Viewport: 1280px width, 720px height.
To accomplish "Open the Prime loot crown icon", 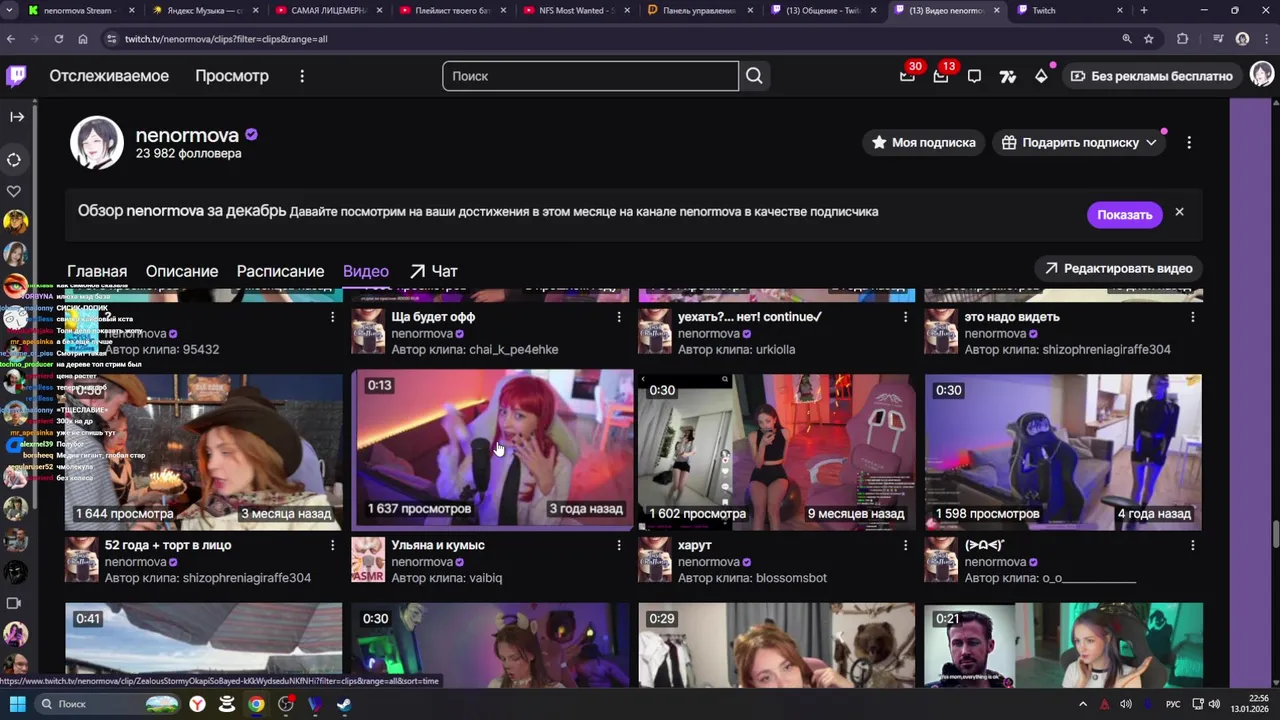I will (907, 76).
